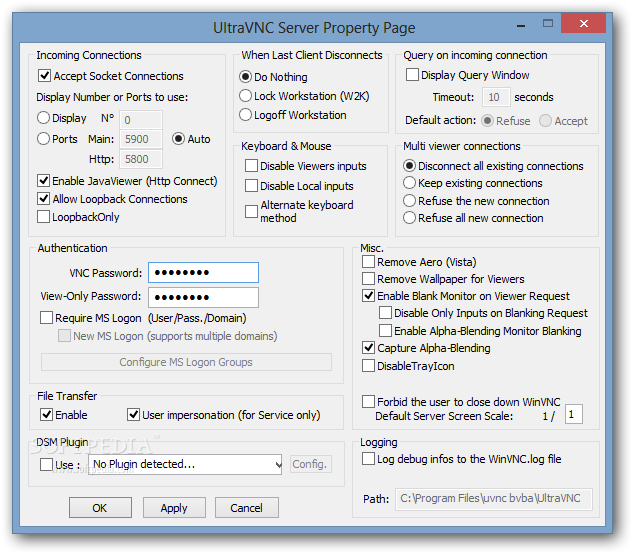The width and height of the screenshot is (633, 554).
Task: Select Accept as default action
Action: pos(545,121)
